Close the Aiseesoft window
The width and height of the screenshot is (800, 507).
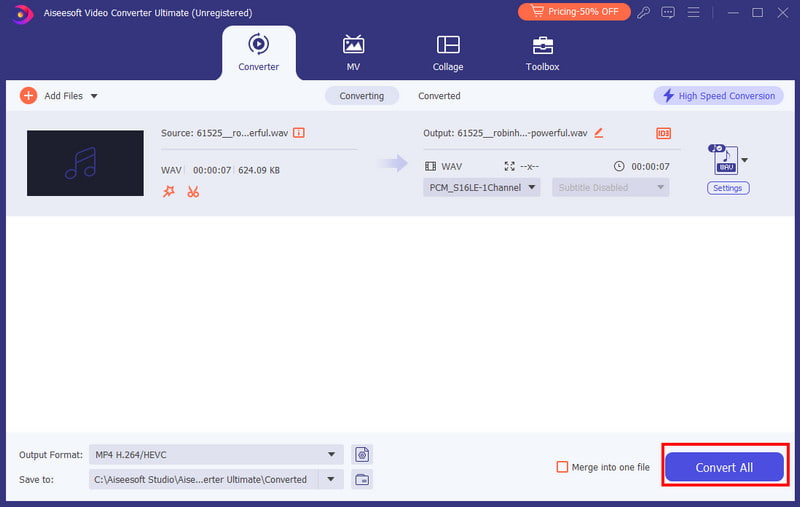pyautogui.click(x=783, y=13)
